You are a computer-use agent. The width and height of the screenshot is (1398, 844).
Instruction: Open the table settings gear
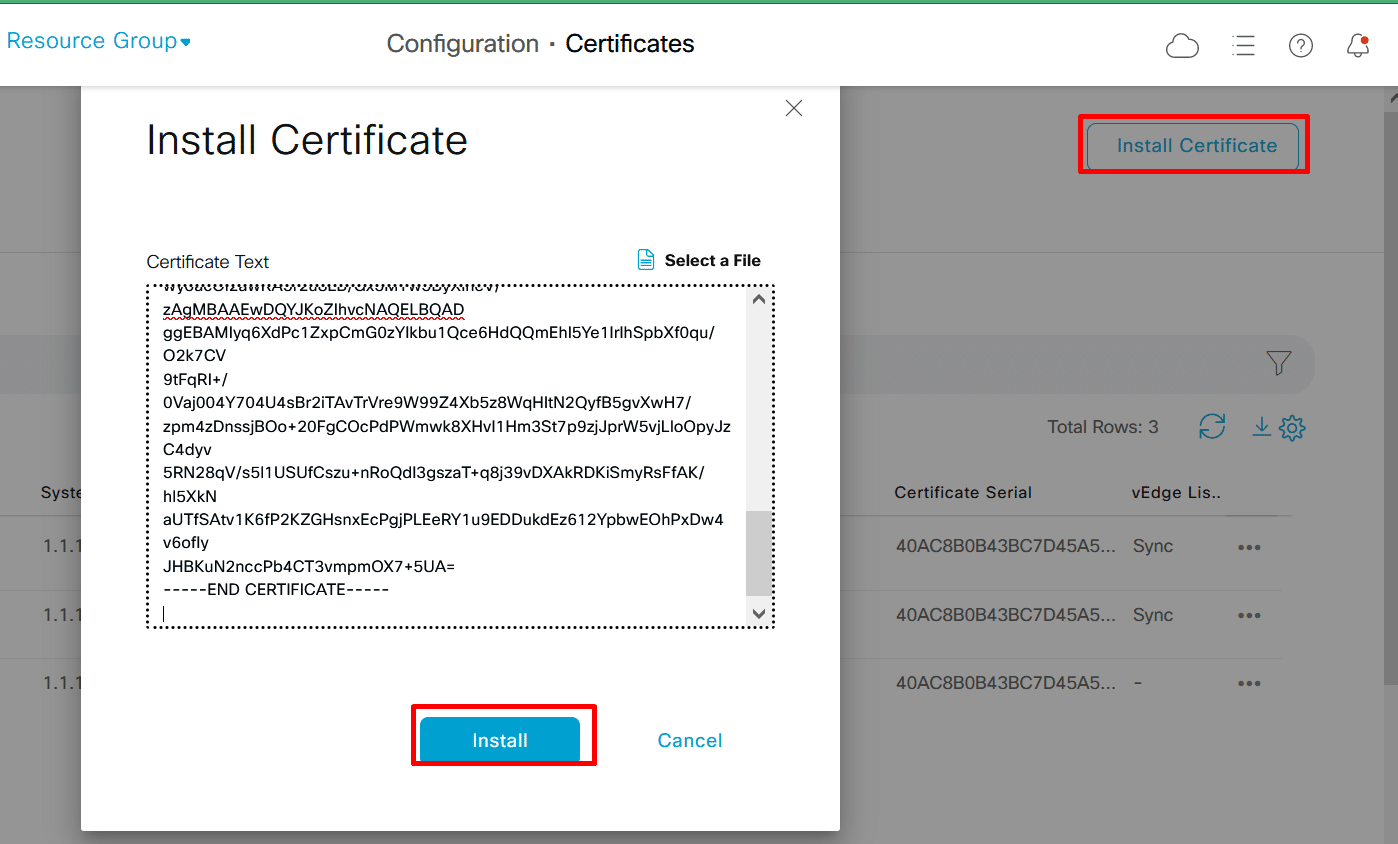point(1292,427)
